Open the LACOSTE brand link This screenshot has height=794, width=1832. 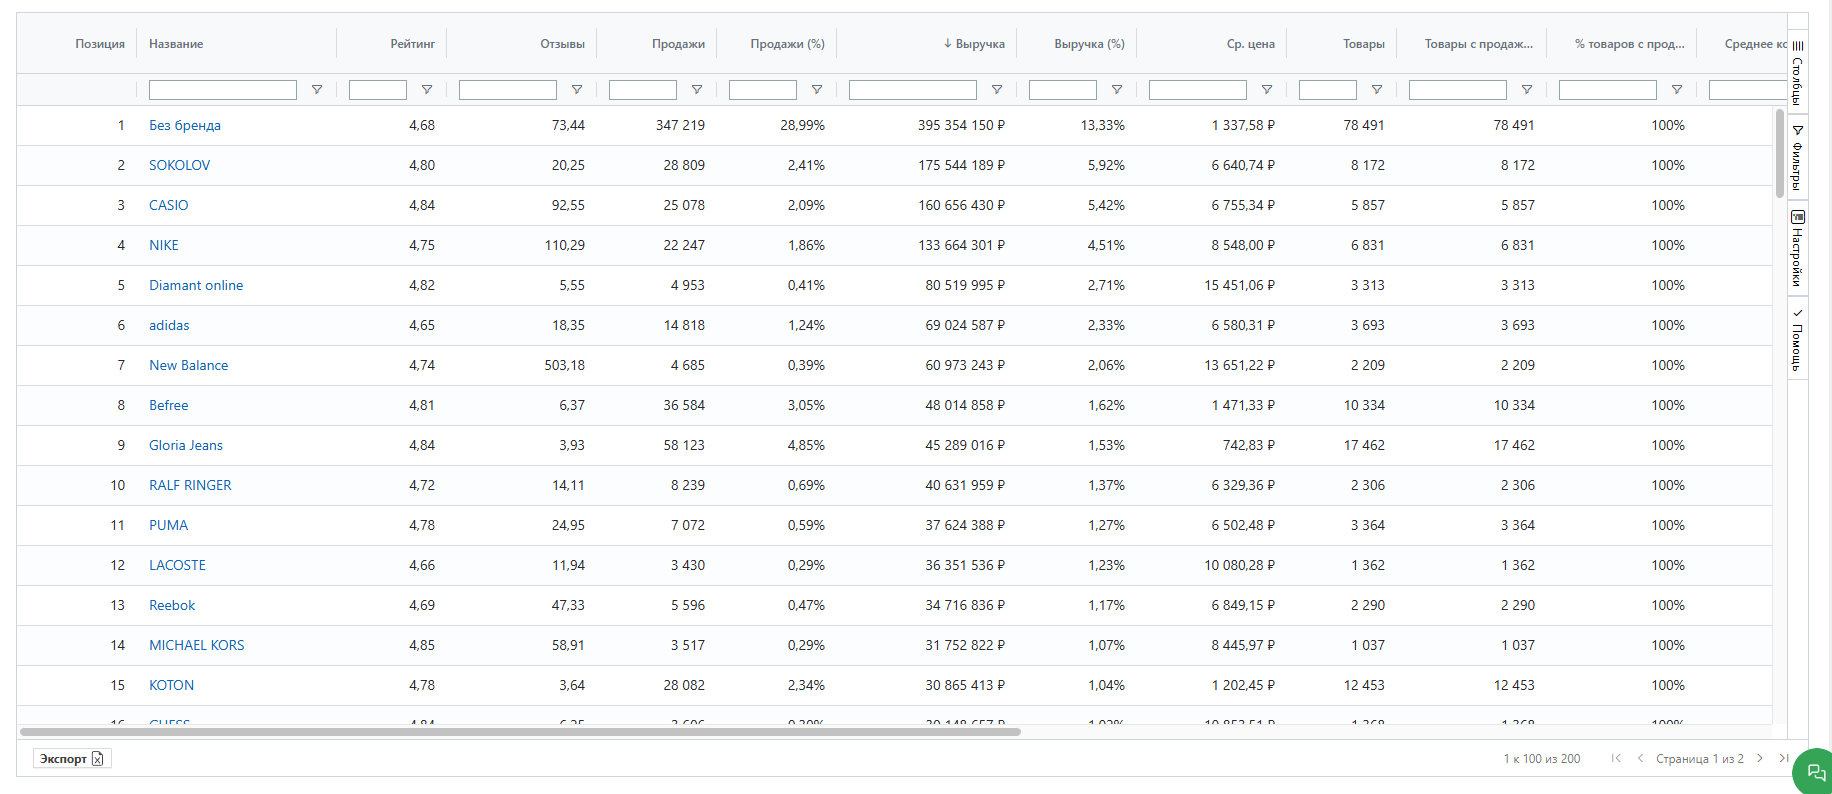(x=177, y=565)
